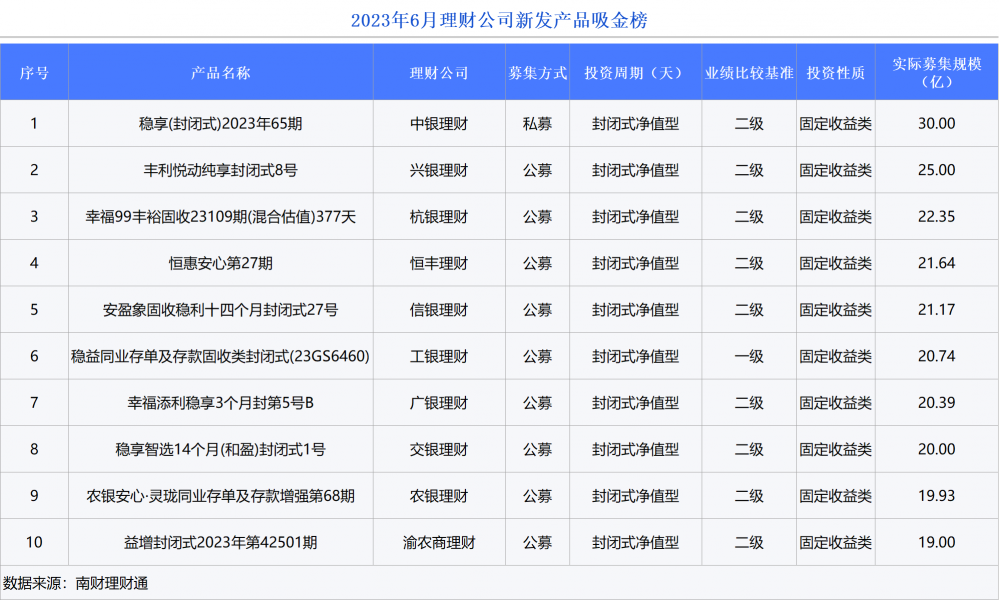This screenshot has height=600, width=999.
Task: Click 封闭式净值型 cell in 中银理财 row
Action: pyautogui.click(x=635, y=124)
